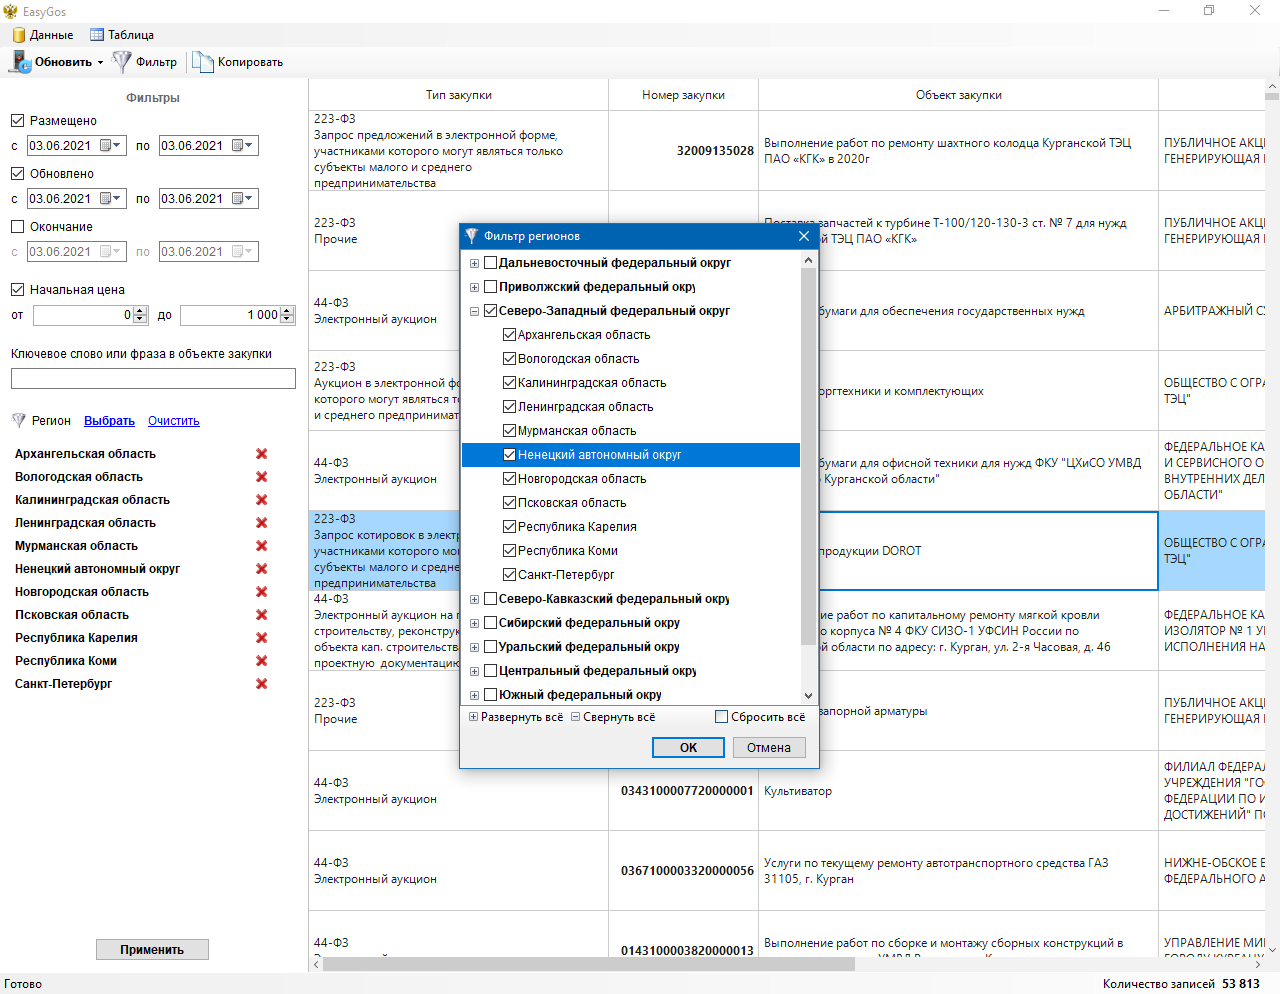Viewport: 1280px width, 994px height.
Task: Remove Республика Коми with red X
Action: pyautogui.click(x=262, y=661)
